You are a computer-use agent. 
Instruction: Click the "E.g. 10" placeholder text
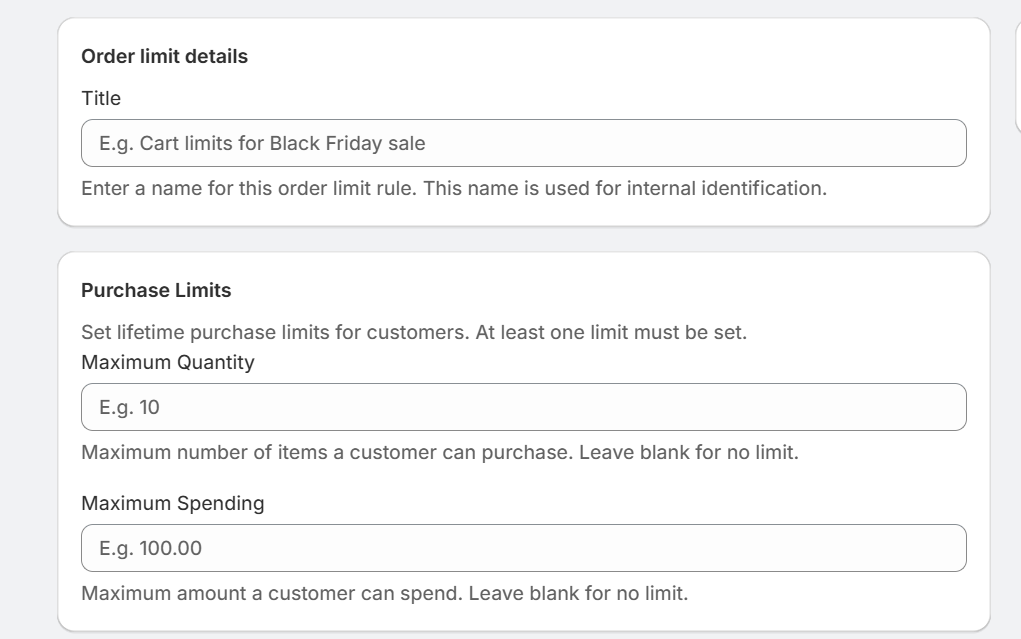(129, 407)
